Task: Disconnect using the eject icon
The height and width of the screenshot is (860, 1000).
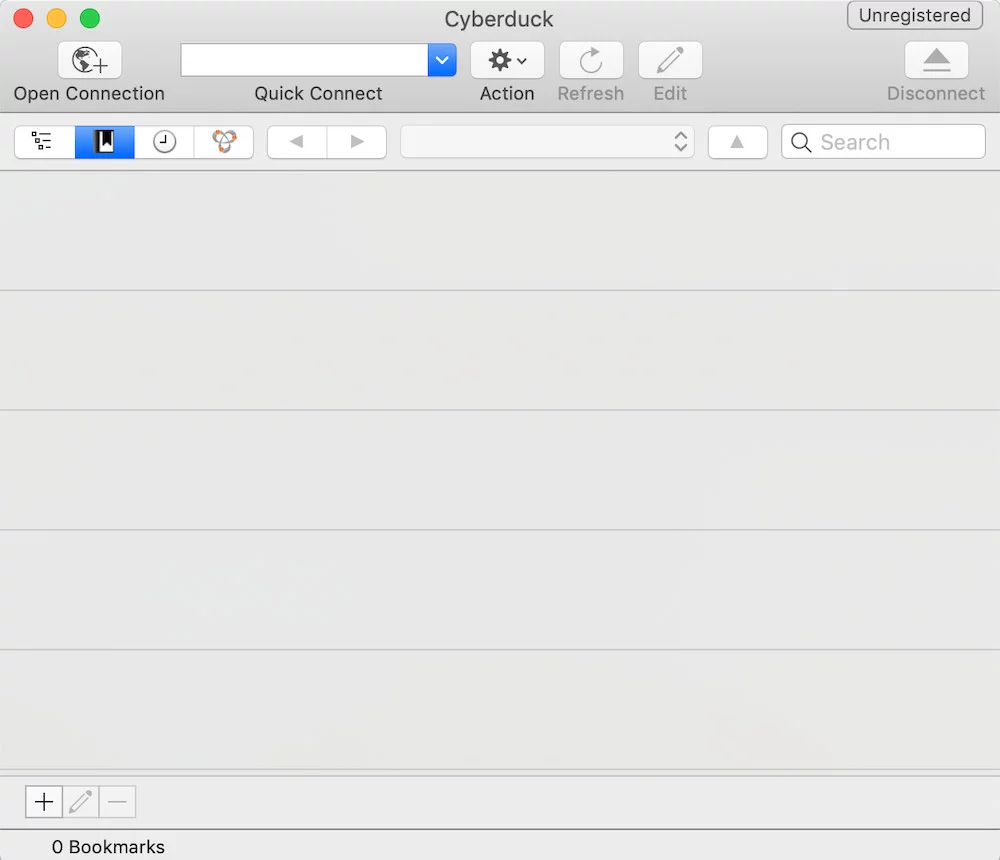Action: (936, 60)
